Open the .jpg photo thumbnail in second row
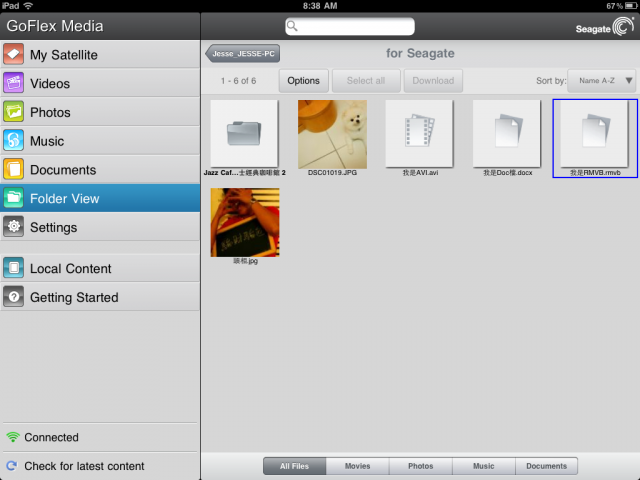 click(x=245, y=222)
